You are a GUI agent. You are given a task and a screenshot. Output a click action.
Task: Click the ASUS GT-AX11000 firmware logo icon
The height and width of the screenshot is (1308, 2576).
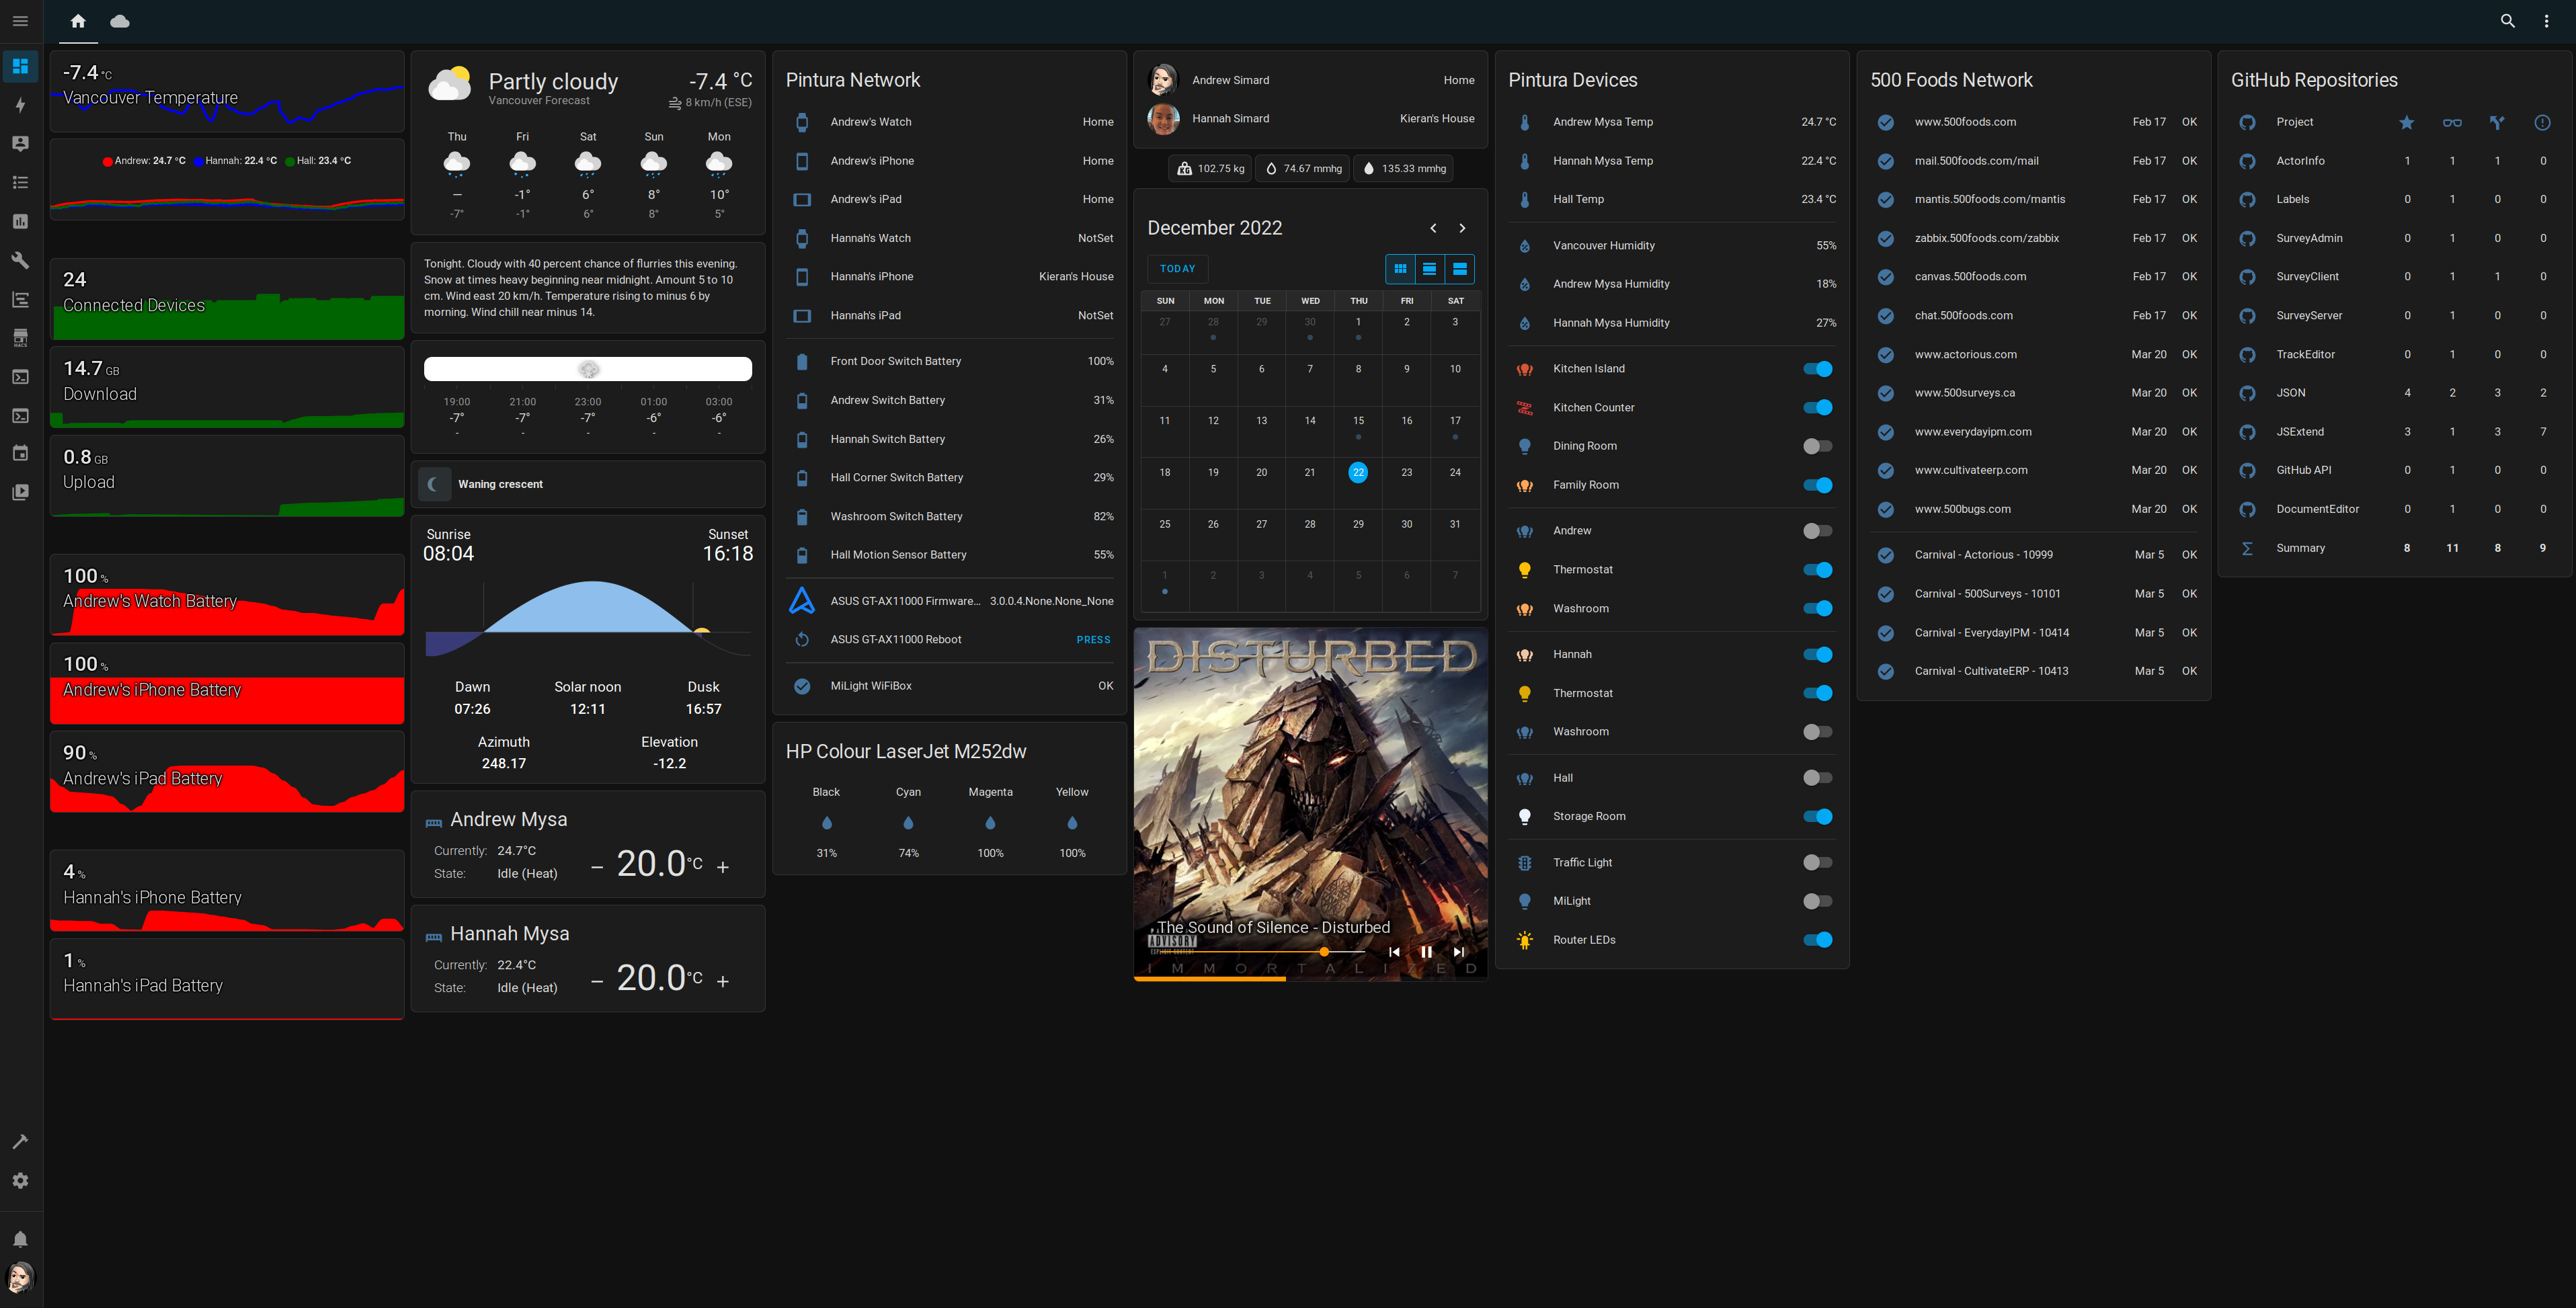pos(802,601)
